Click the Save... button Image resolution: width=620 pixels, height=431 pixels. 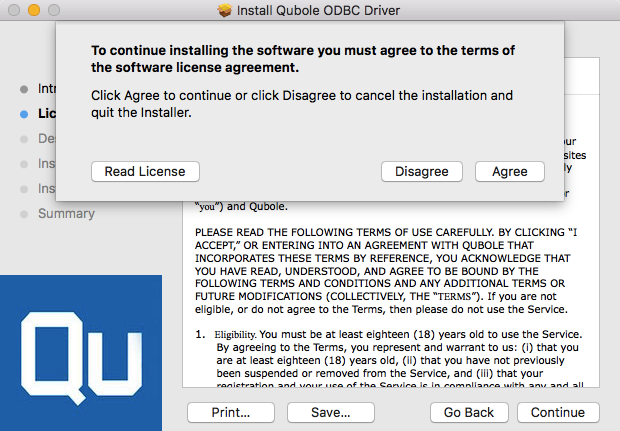[x=331, y=412]
